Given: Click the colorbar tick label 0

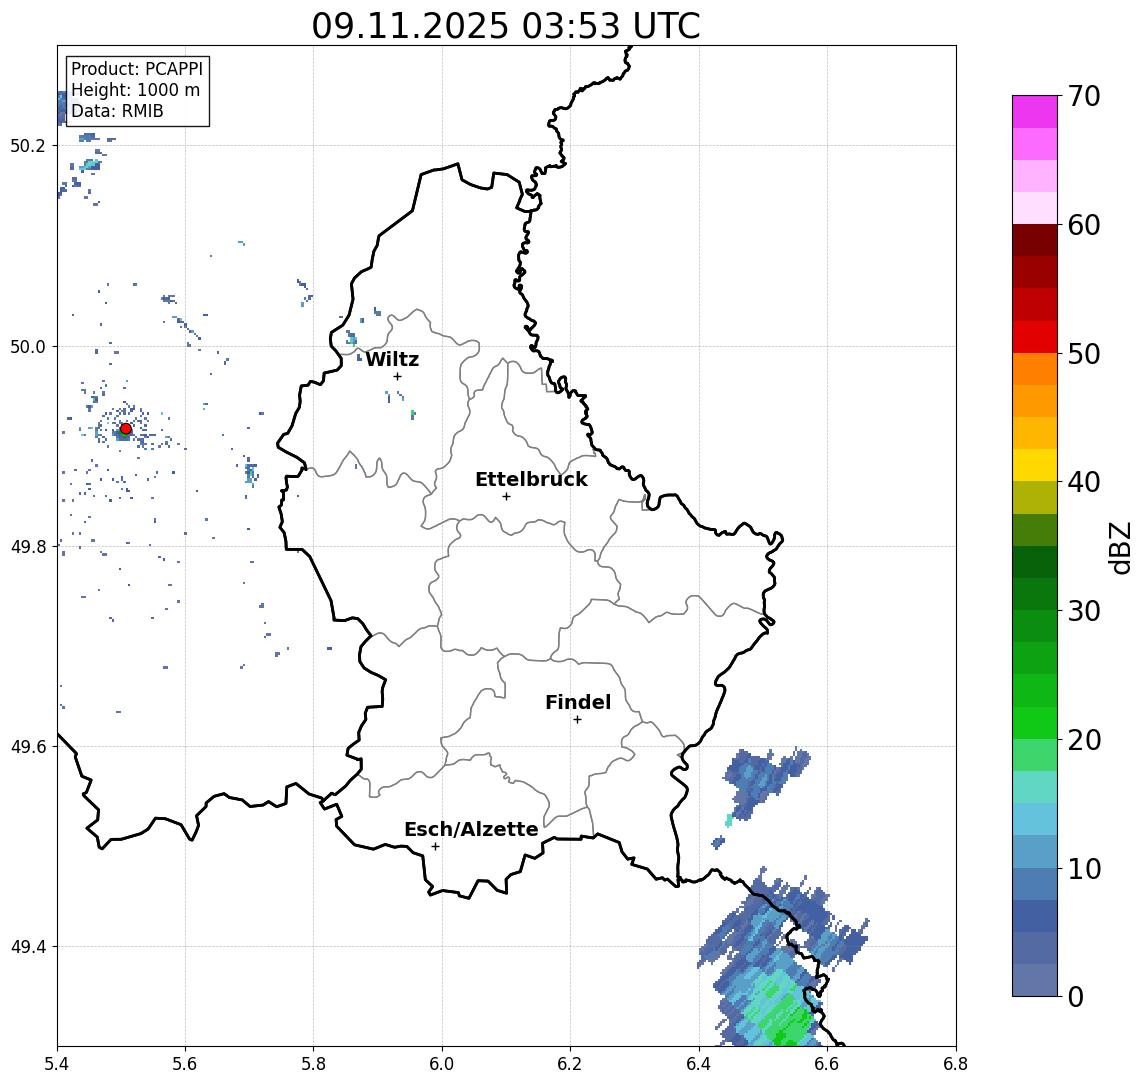Looking at the screenshot, I should tap(1076, 996).
